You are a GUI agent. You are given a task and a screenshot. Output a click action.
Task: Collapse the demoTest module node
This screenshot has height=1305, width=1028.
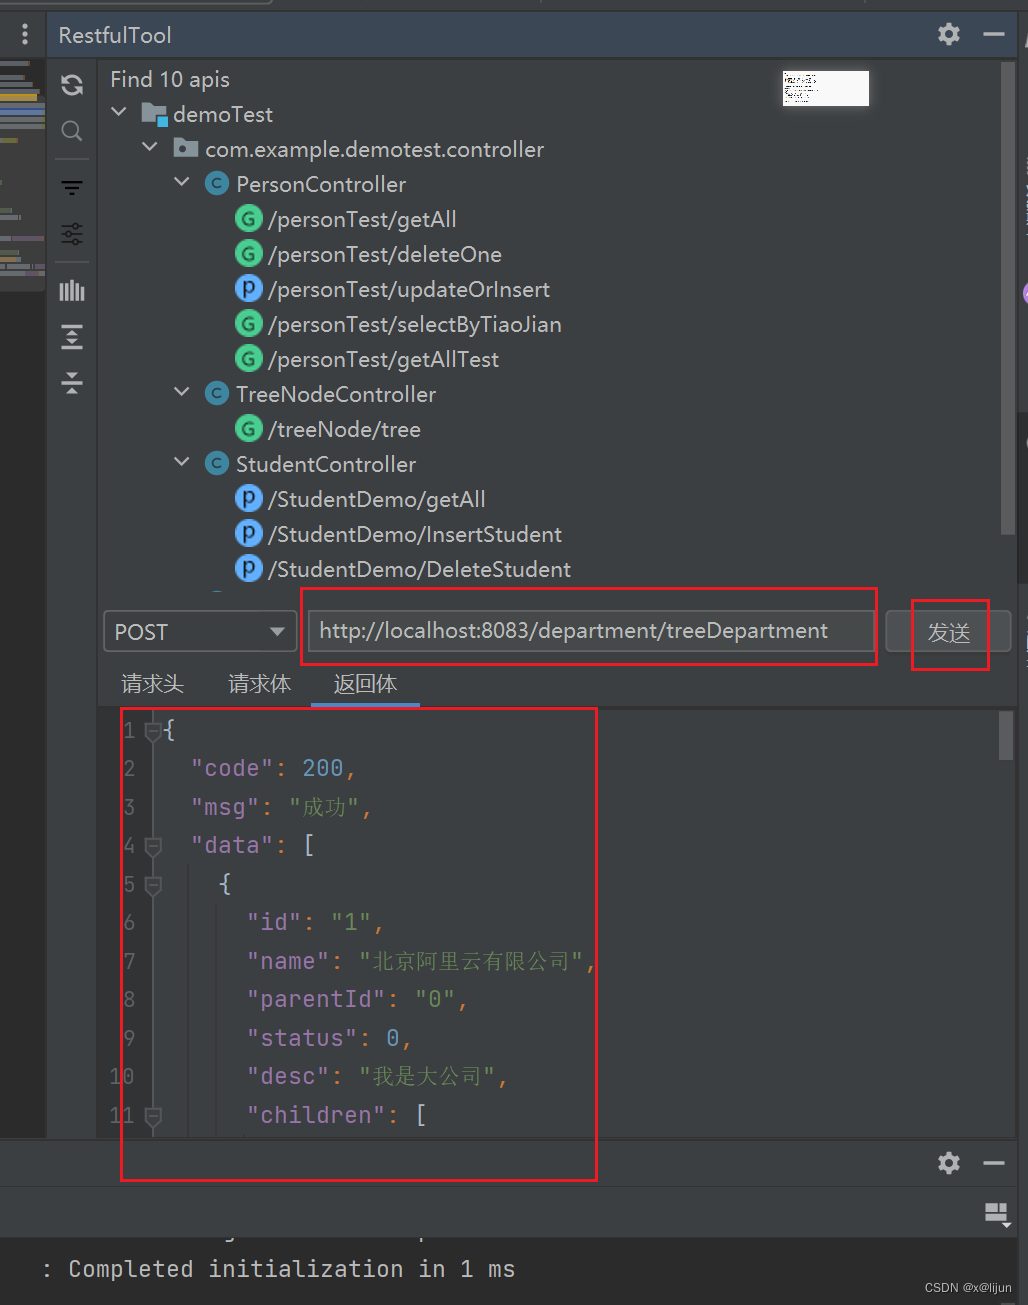(x=118, y=113)
